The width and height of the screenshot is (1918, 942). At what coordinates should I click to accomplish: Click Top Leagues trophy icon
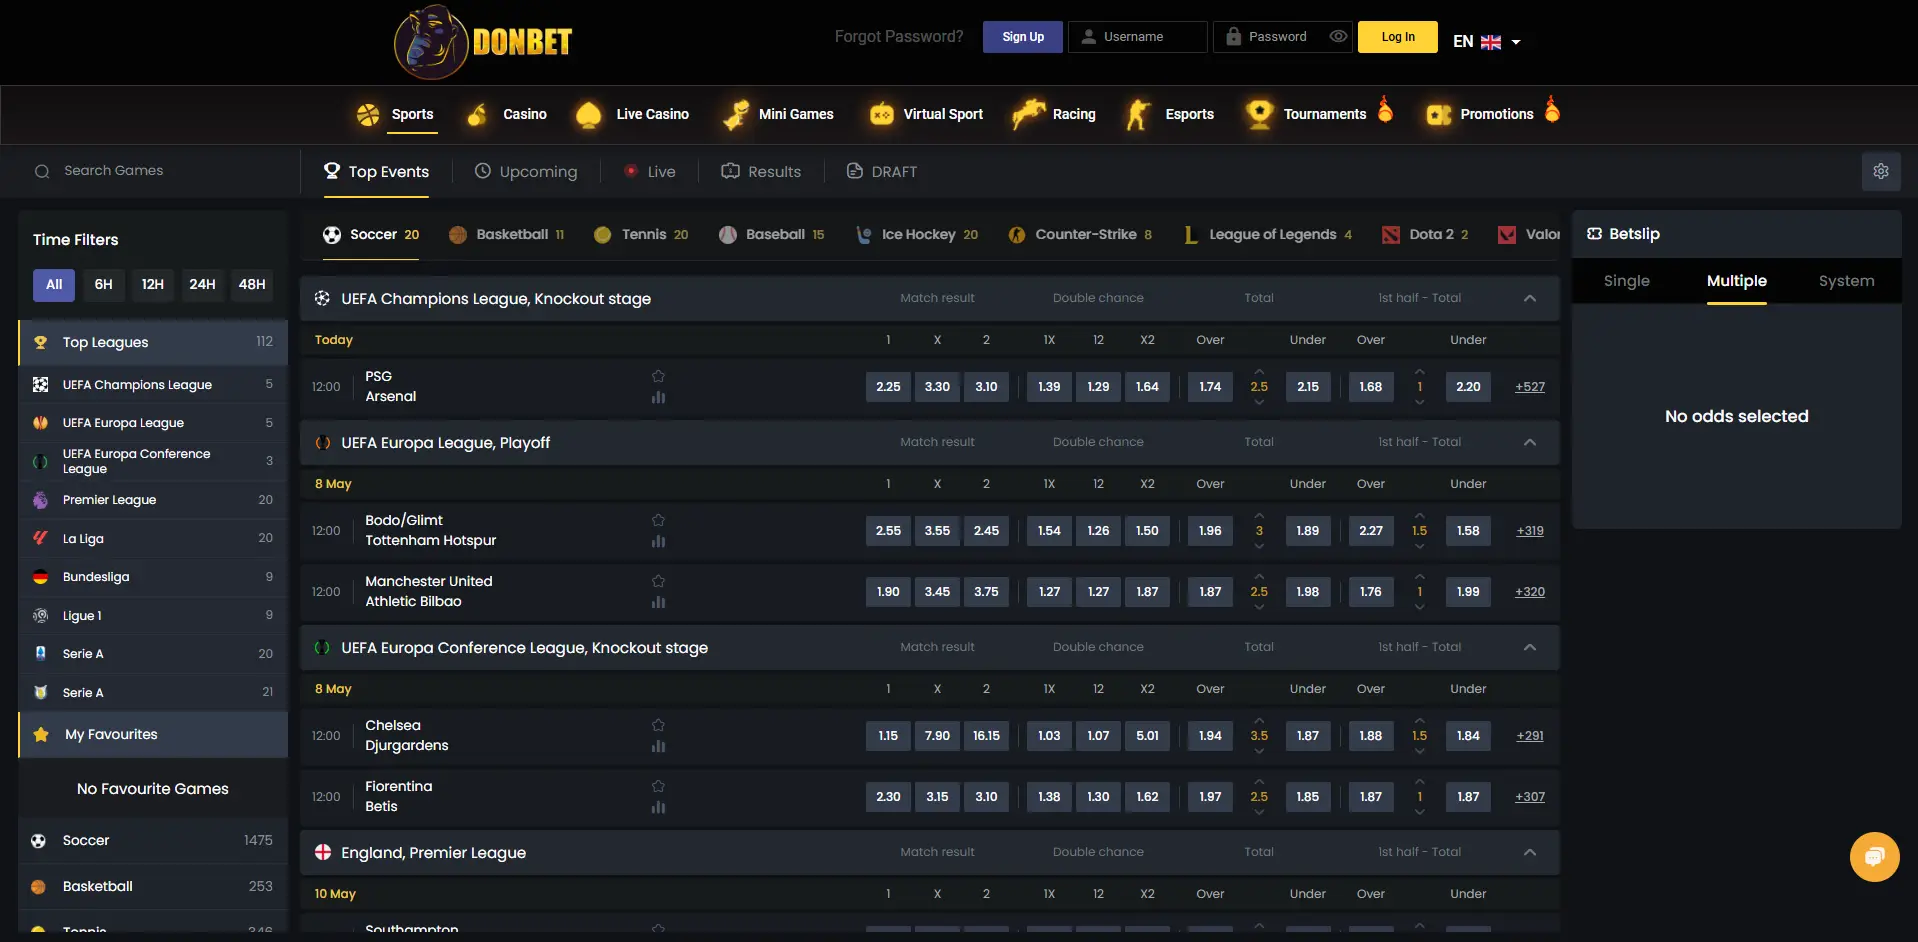(x=41, y=342)
